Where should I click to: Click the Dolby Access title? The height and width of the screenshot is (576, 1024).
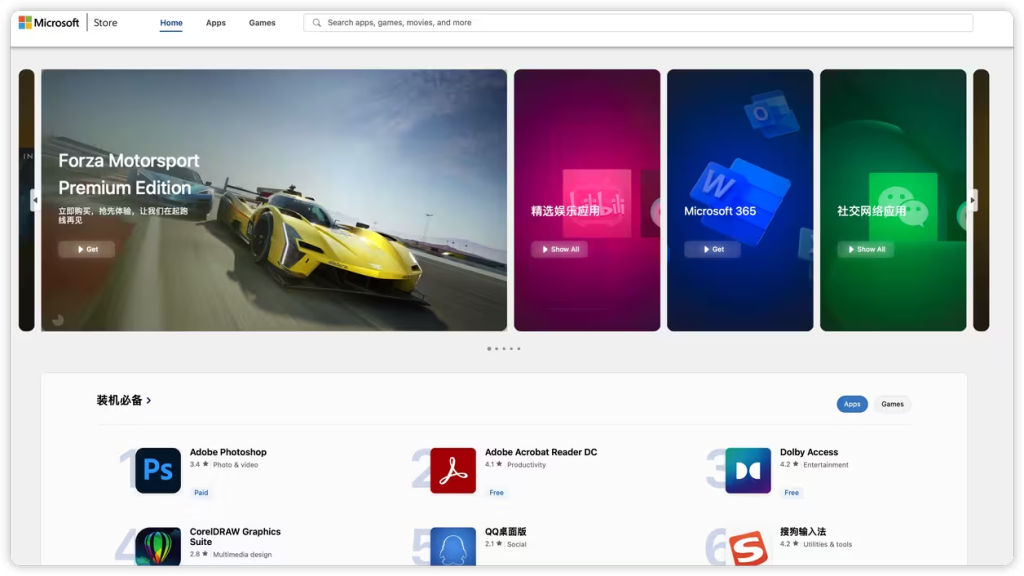pyautogui.click(x=808, y=452)
